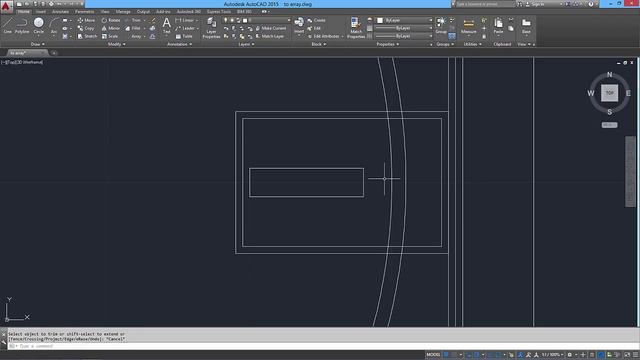Expand the Annotation panel
Viewport: 640px width, 360px height.
pyautogui.click(x=179, y=44)
